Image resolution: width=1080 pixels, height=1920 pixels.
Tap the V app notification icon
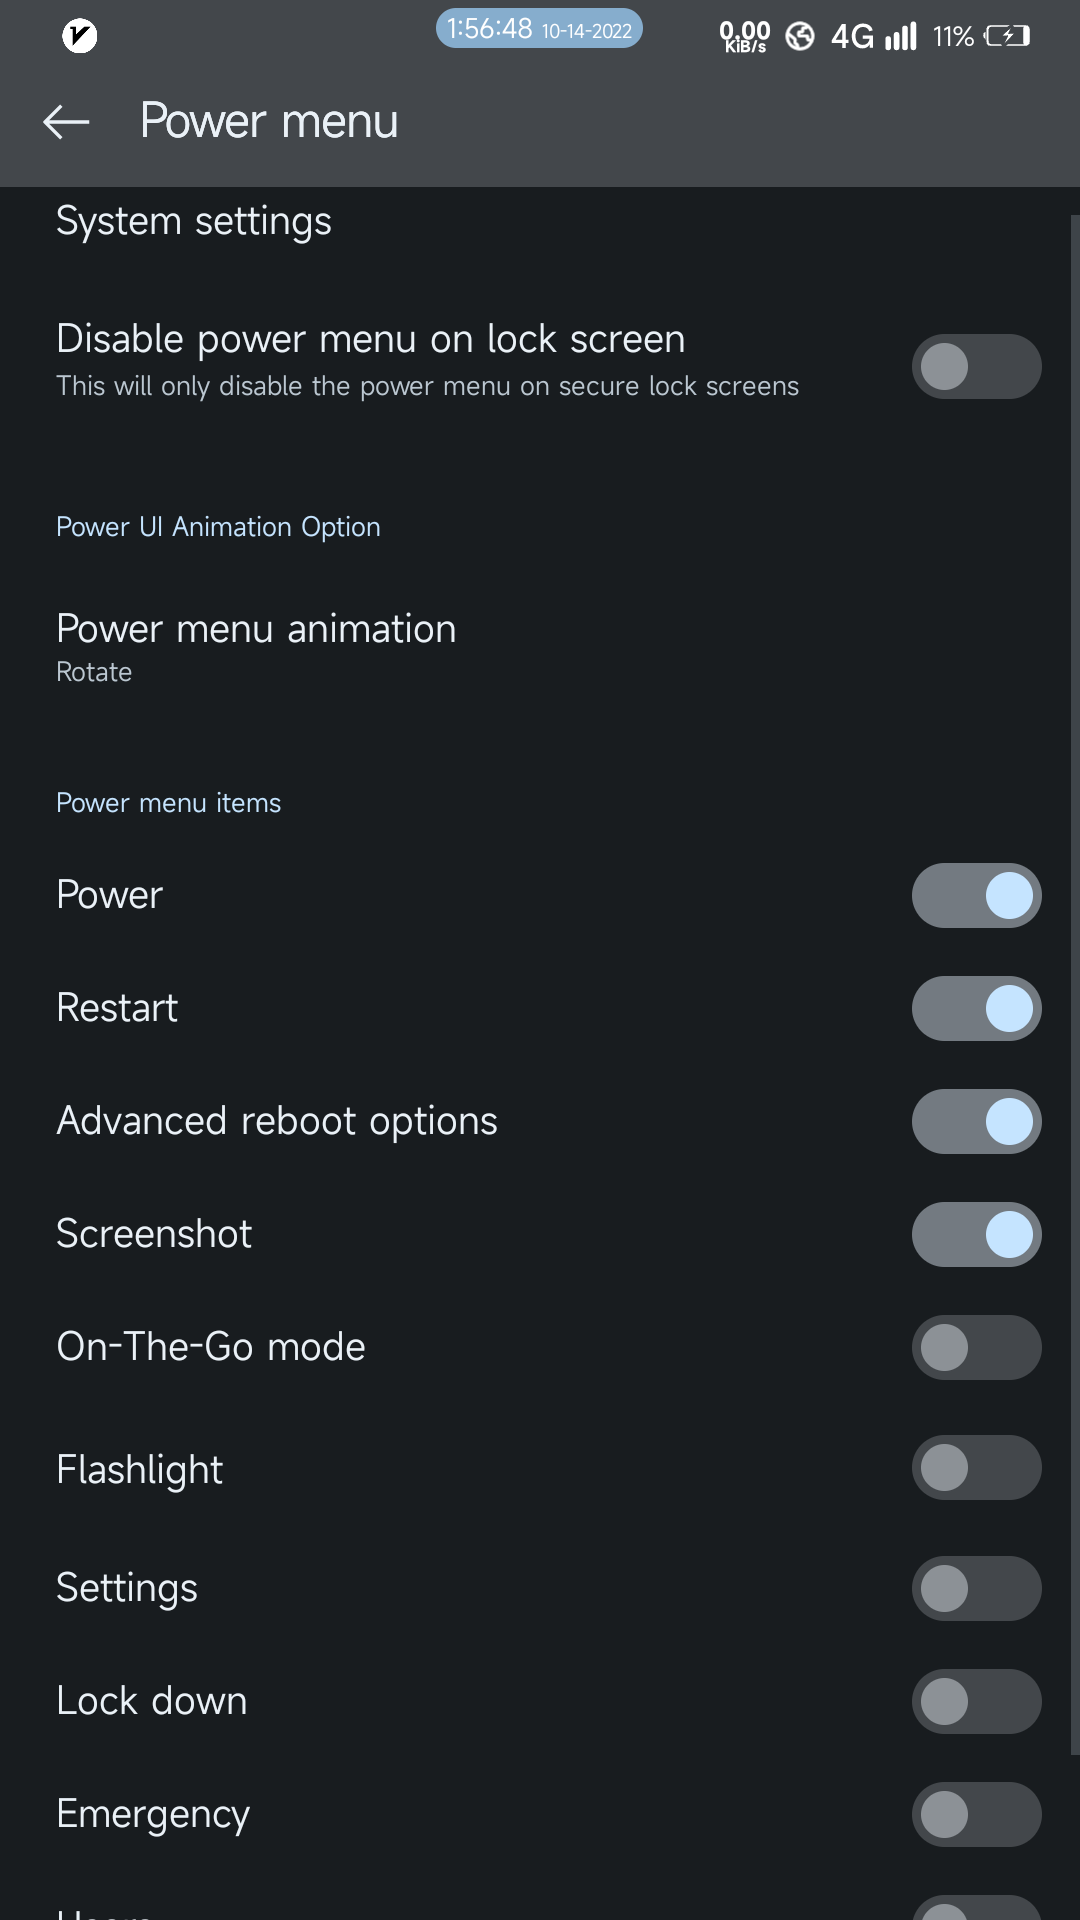coord(80,36)
